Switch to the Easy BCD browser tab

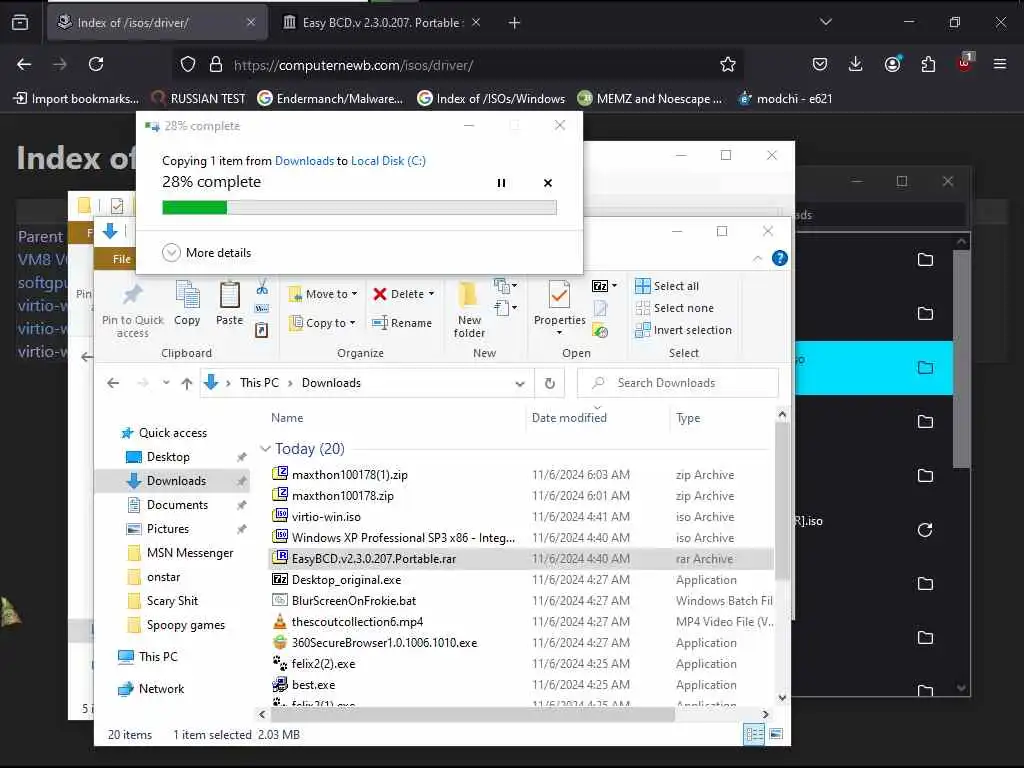point(383,23)
